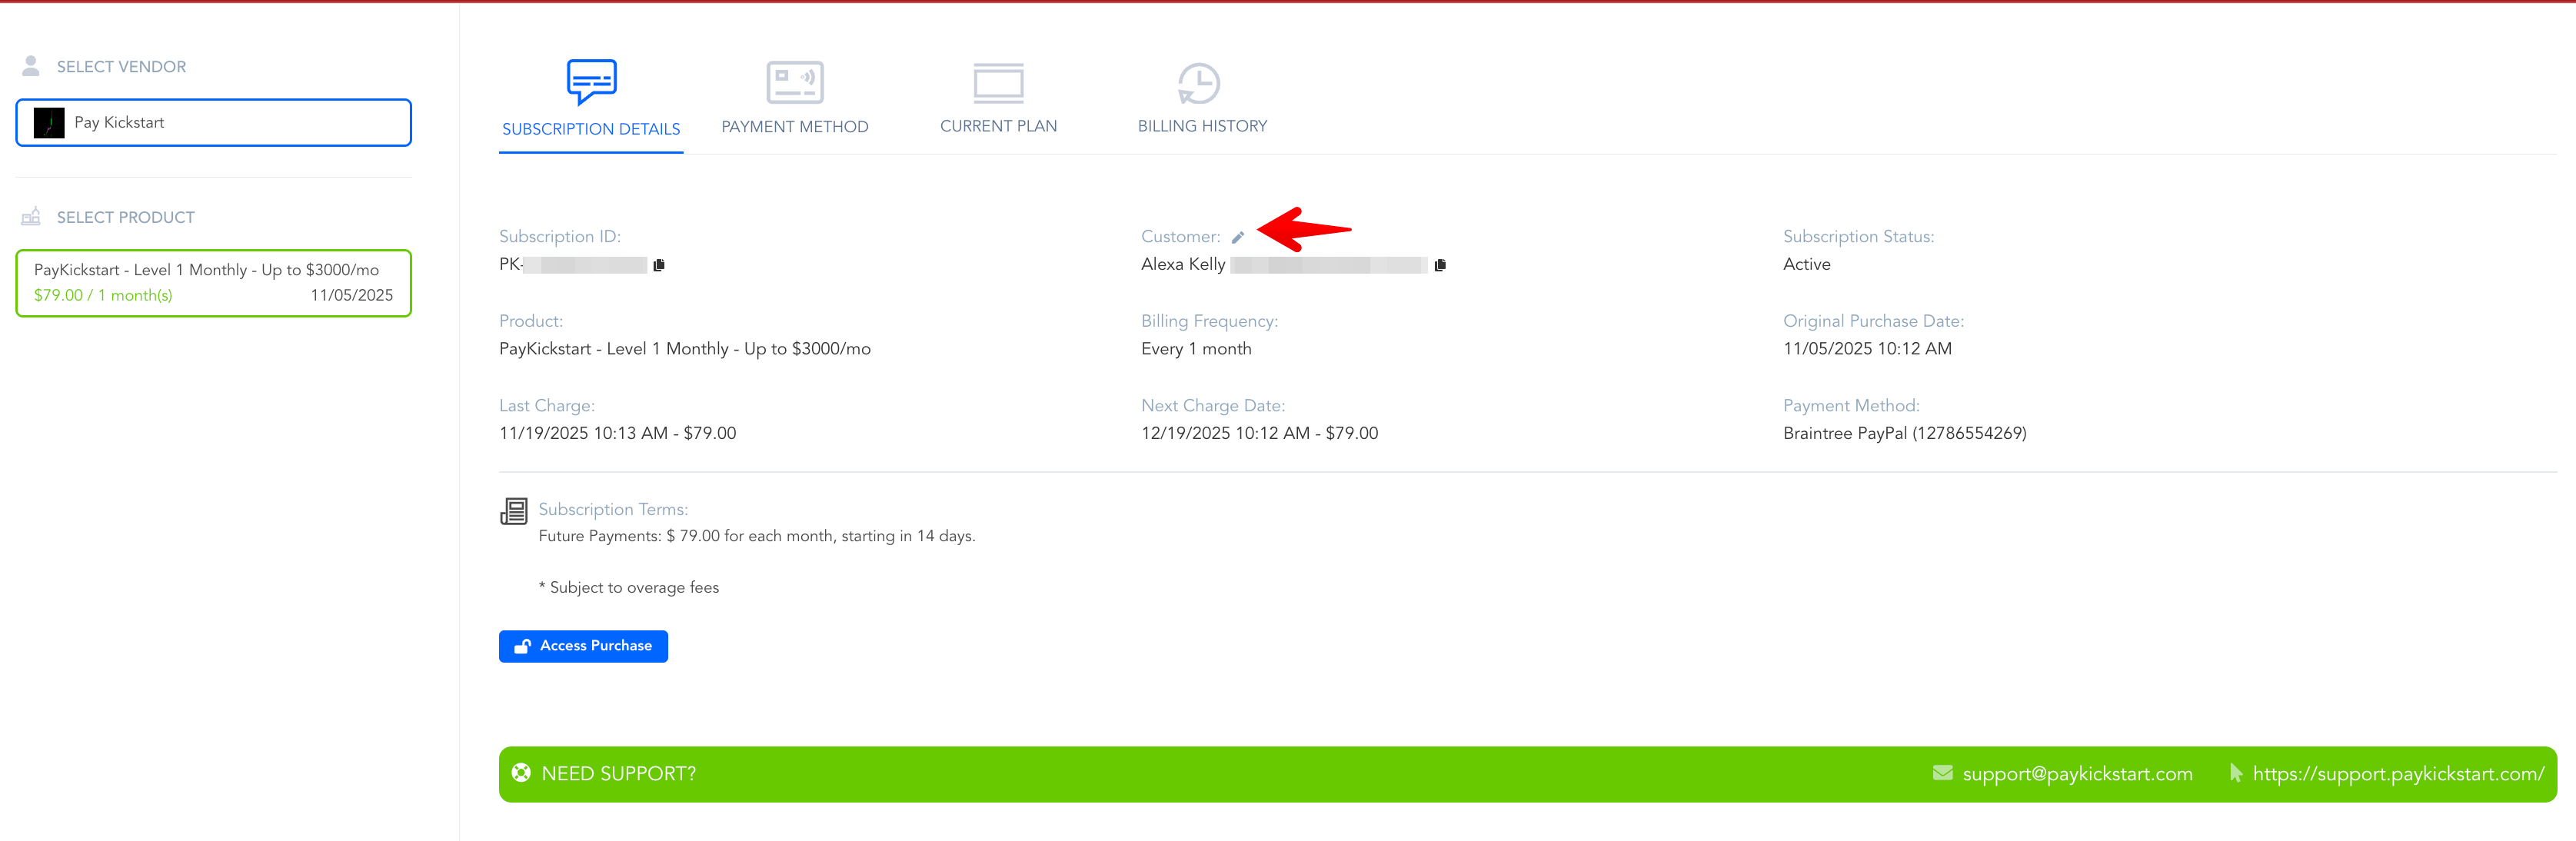Click the Need Support lifebuoy icon
Screen dimensions: 2576x841
pos(521,773)
